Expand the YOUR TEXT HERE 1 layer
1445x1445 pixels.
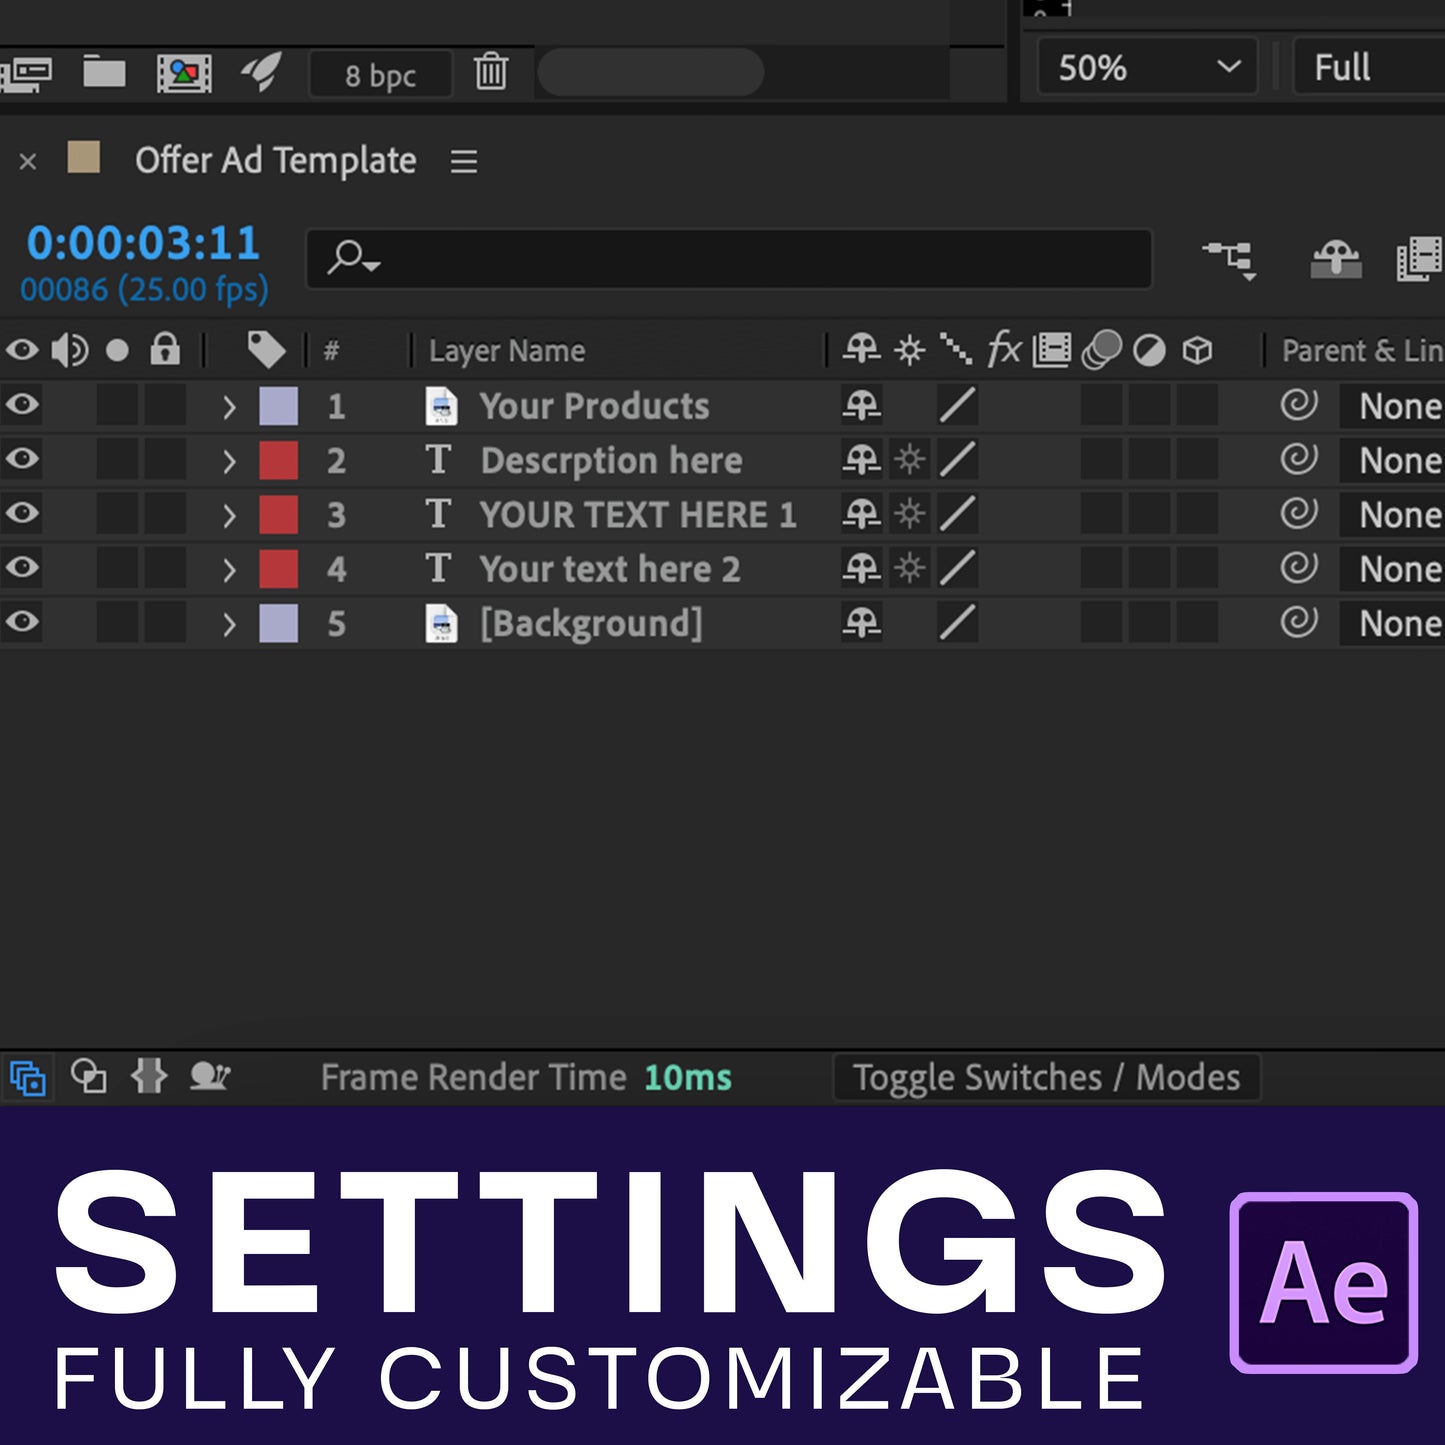[x=229, y=515]
